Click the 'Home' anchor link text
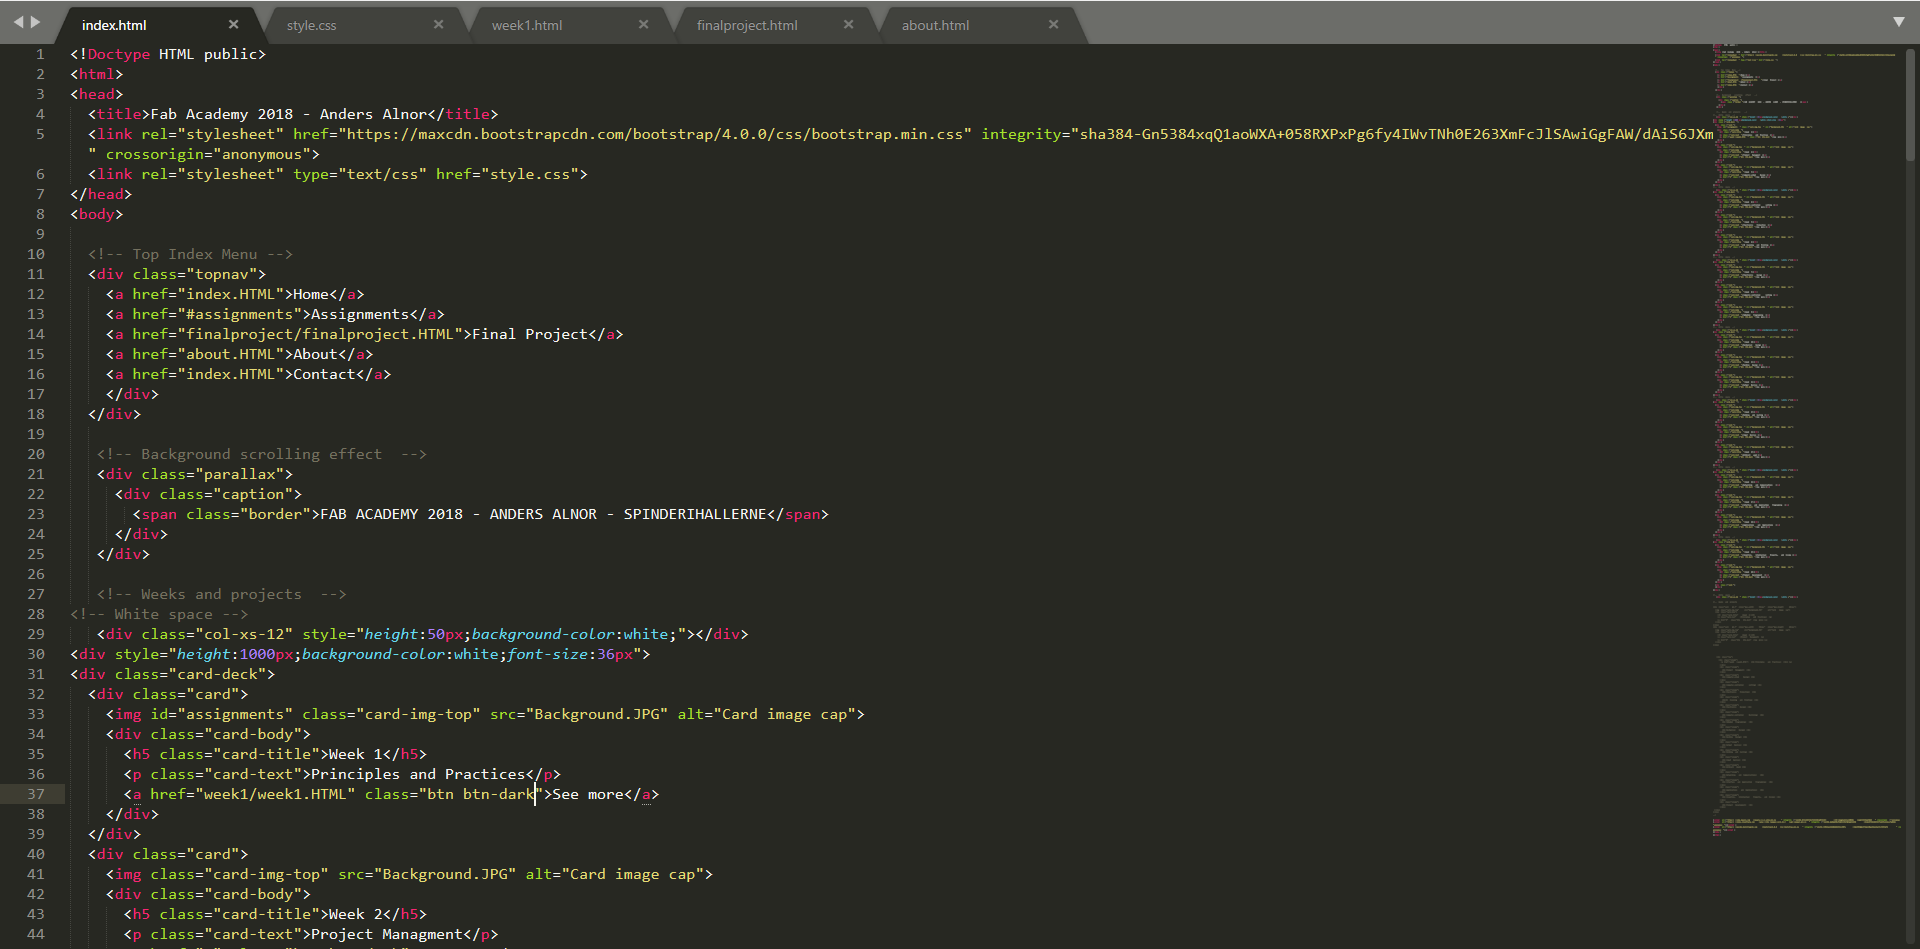 (x=311, y=294)
